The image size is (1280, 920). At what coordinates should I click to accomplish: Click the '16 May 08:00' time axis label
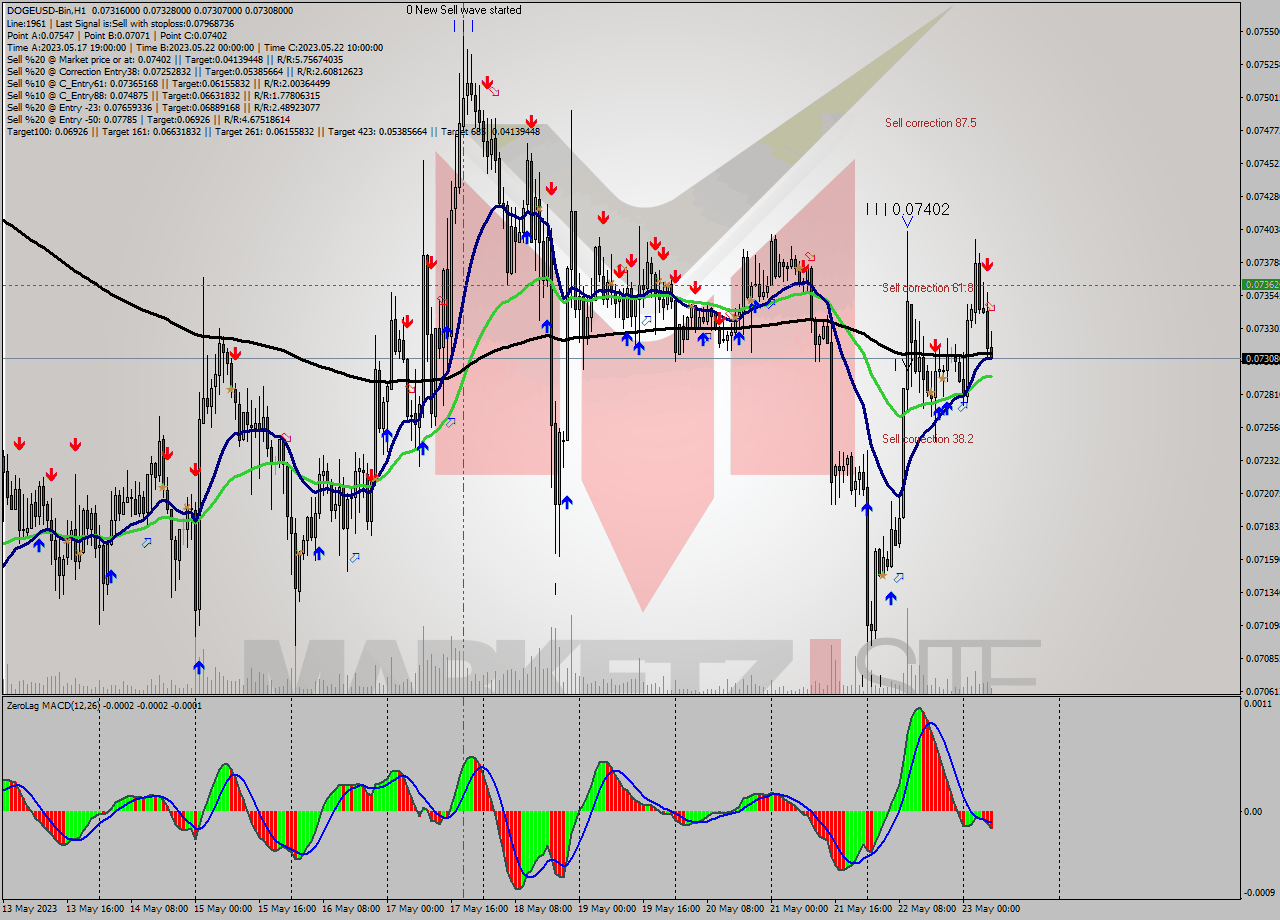tap(351, 909)
